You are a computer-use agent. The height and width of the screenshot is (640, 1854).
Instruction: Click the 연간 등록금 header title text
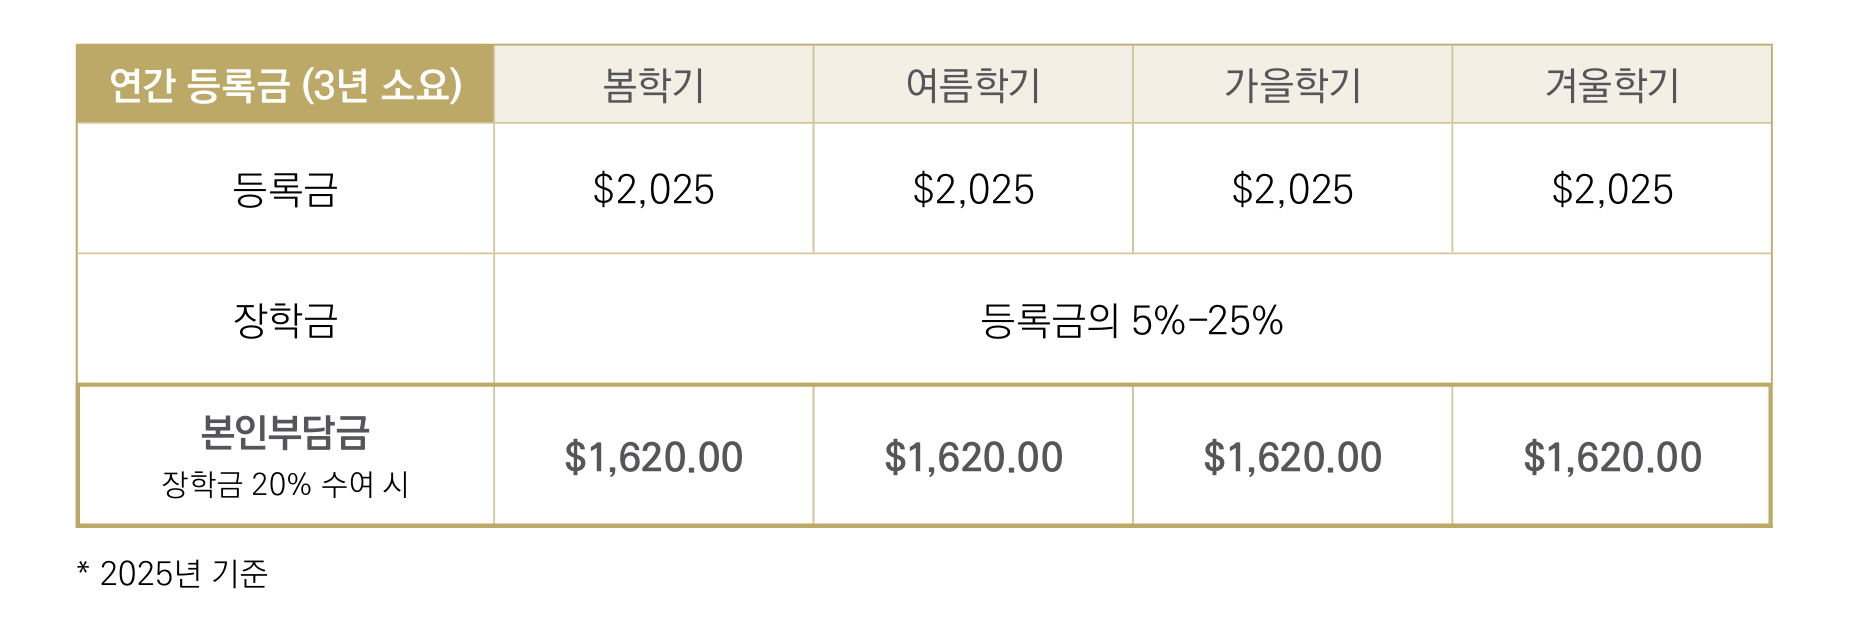(x=199, y=85)
